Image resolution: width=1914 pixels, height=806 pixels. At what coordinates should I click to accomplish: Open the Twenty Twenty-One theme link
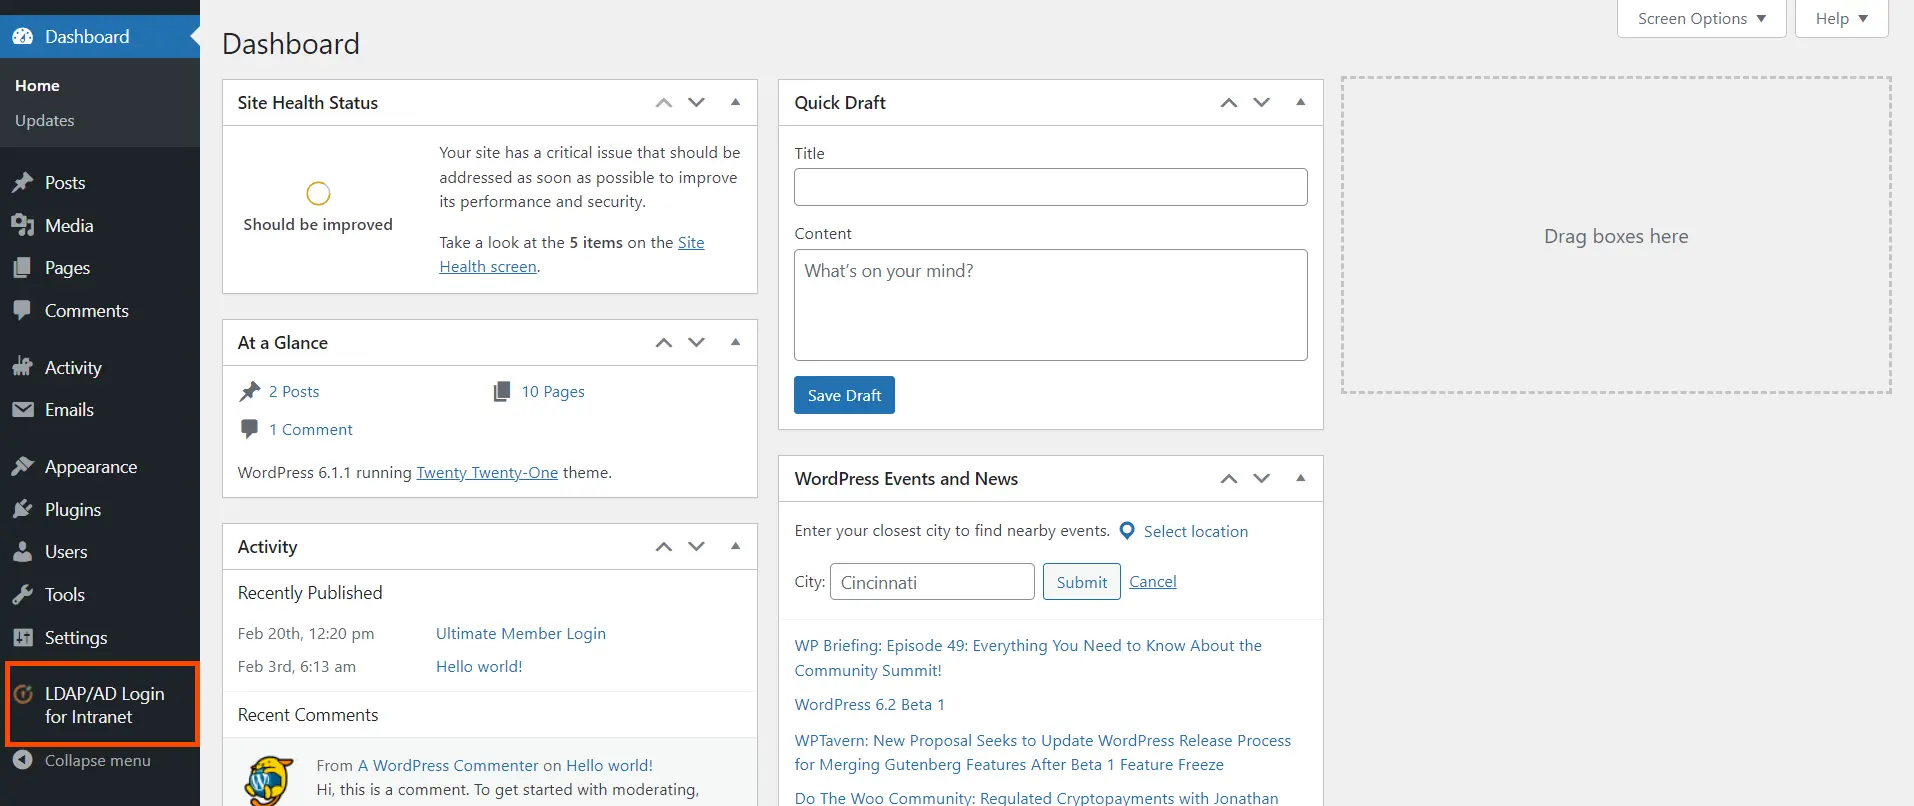487,473
